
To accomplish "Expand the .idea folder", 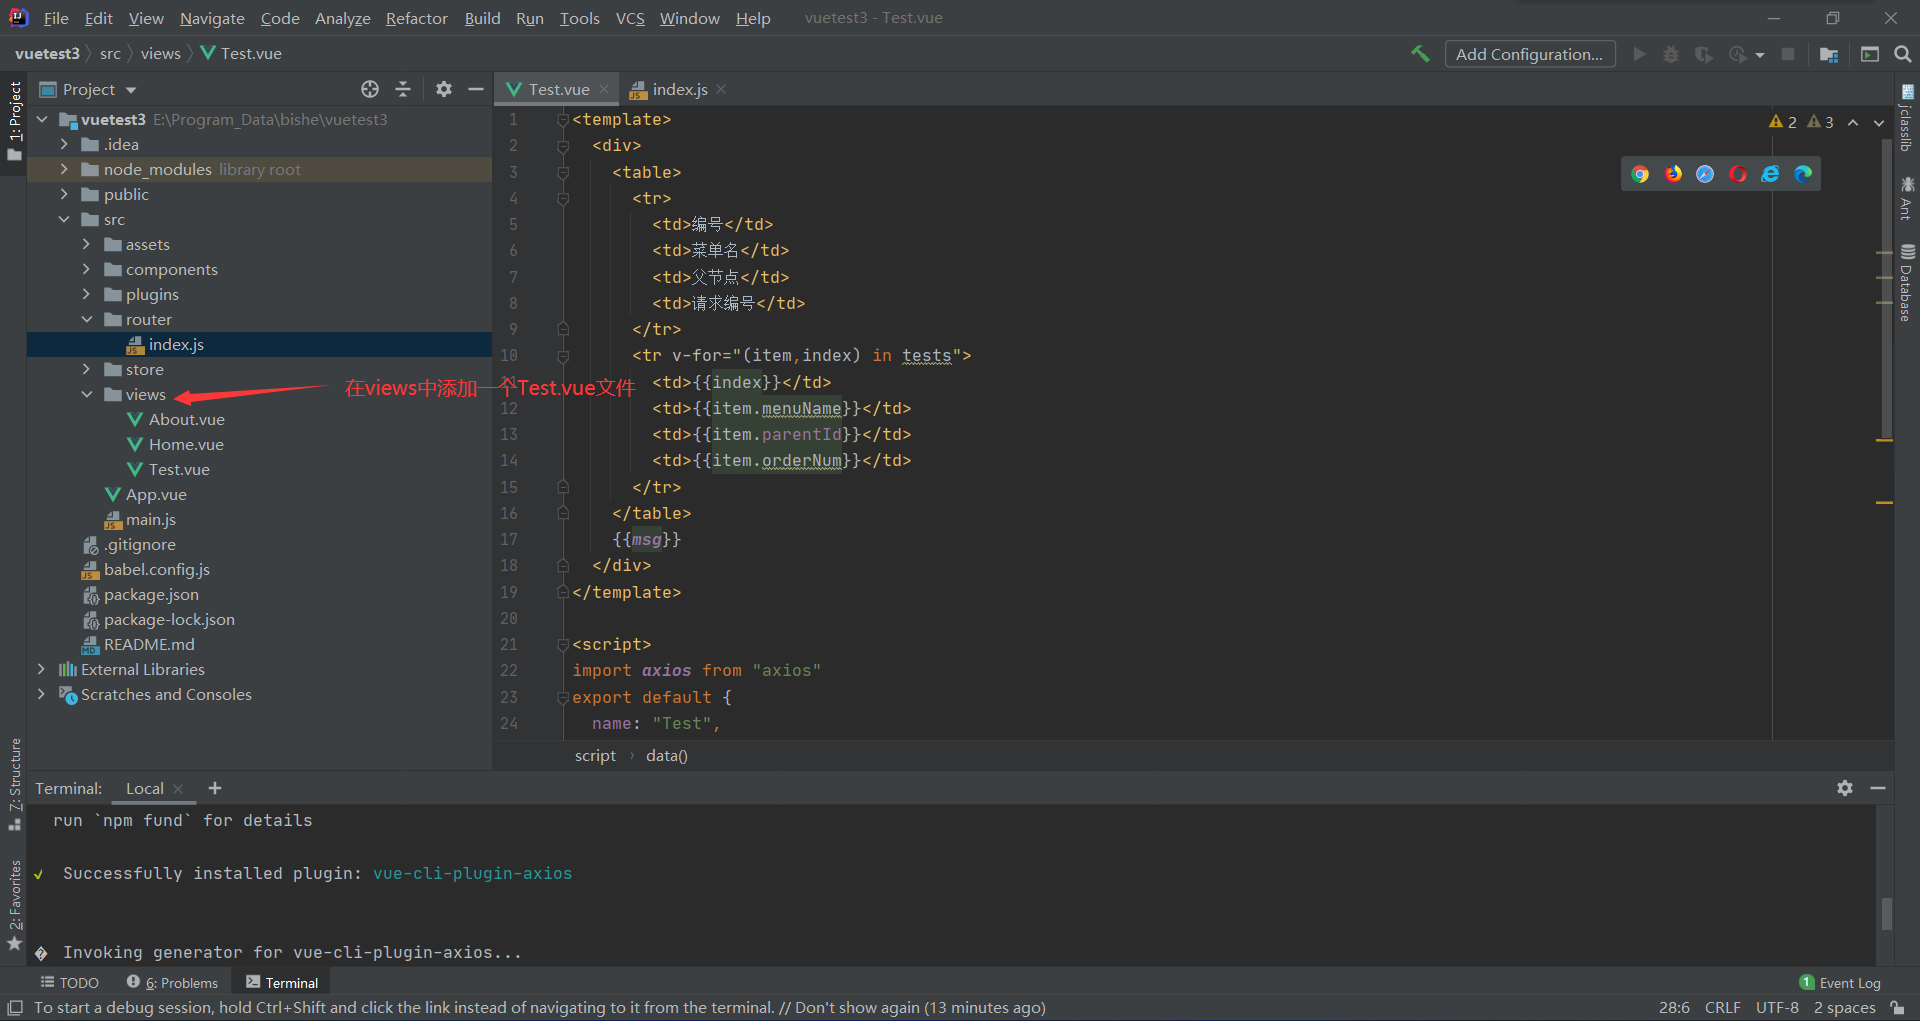I will click(64, 144).
